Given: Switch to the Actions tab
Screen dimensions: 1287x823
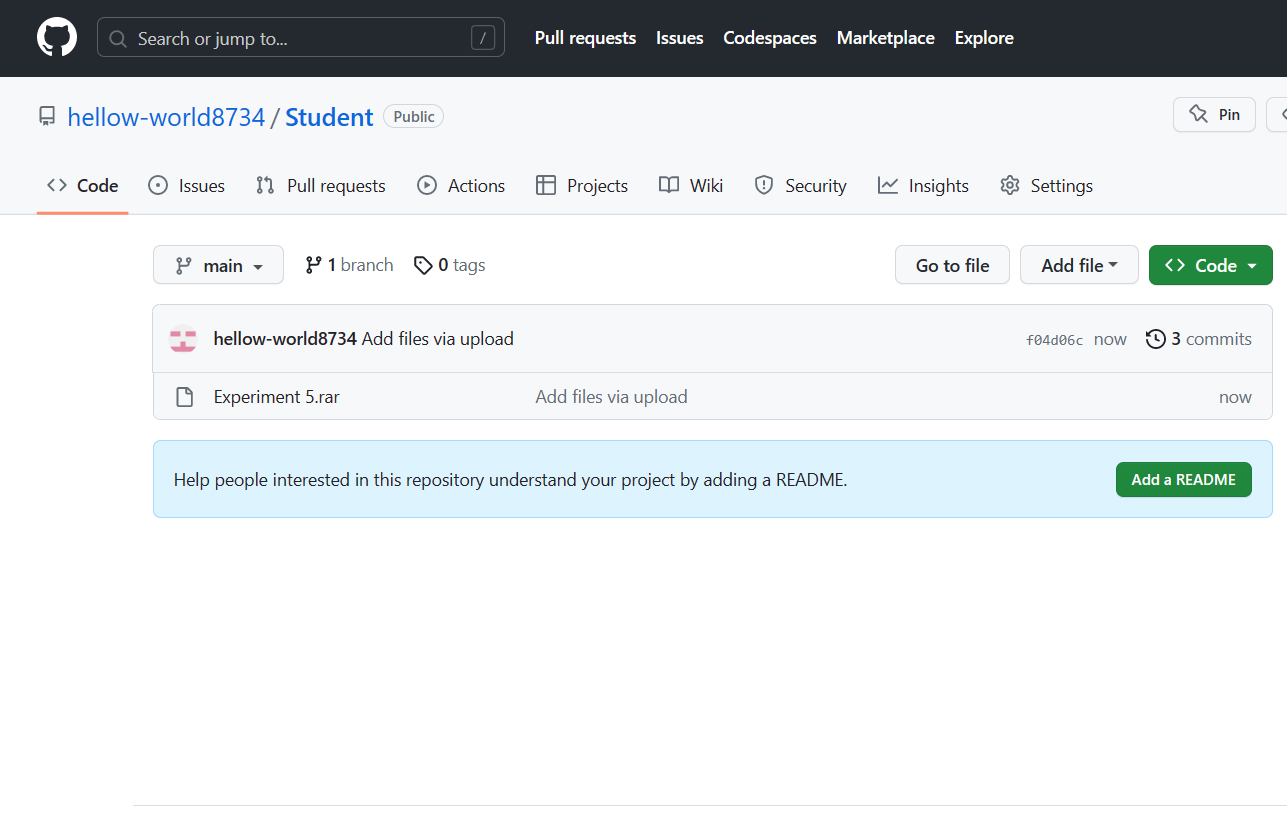Looking at the screenshot, I should pyautogui.click(x=461, y=186).
